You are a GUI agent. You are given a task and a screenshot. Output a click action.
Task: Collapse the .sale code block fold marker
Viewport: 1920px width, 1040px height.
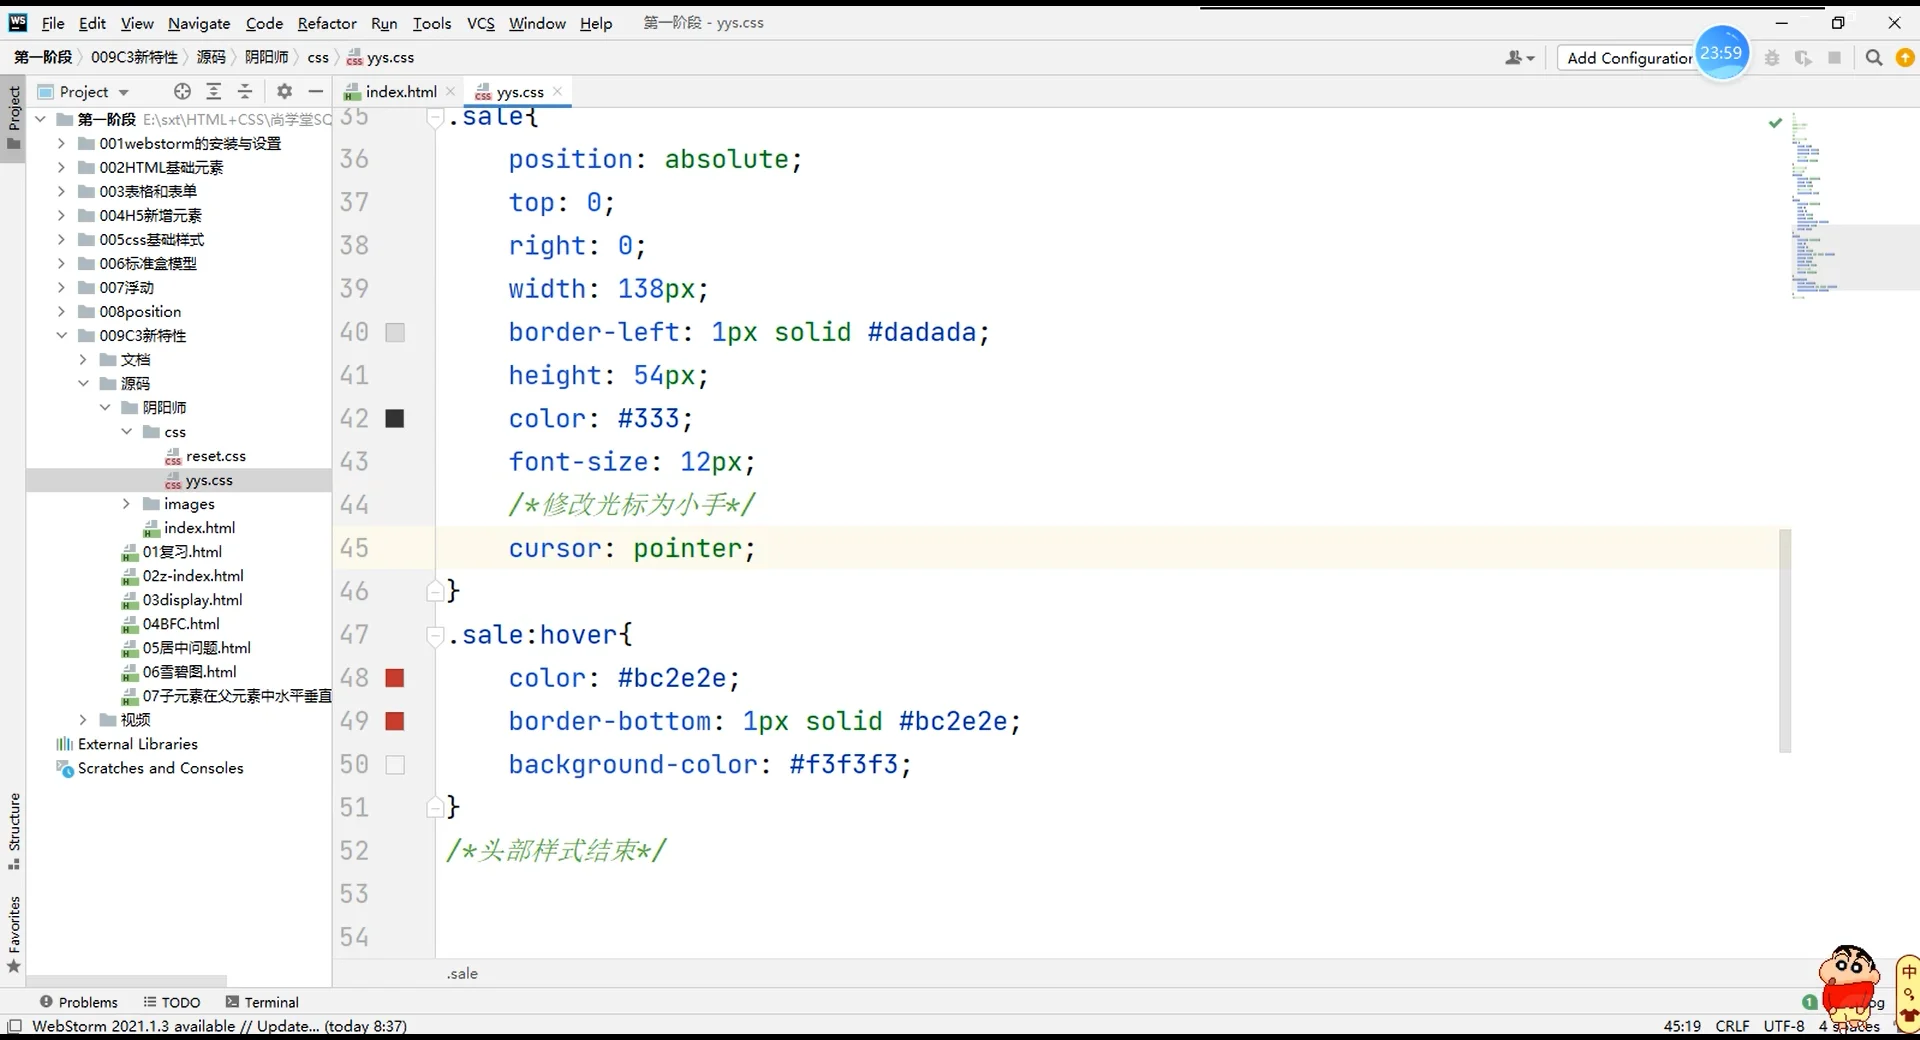coord(434,117)
